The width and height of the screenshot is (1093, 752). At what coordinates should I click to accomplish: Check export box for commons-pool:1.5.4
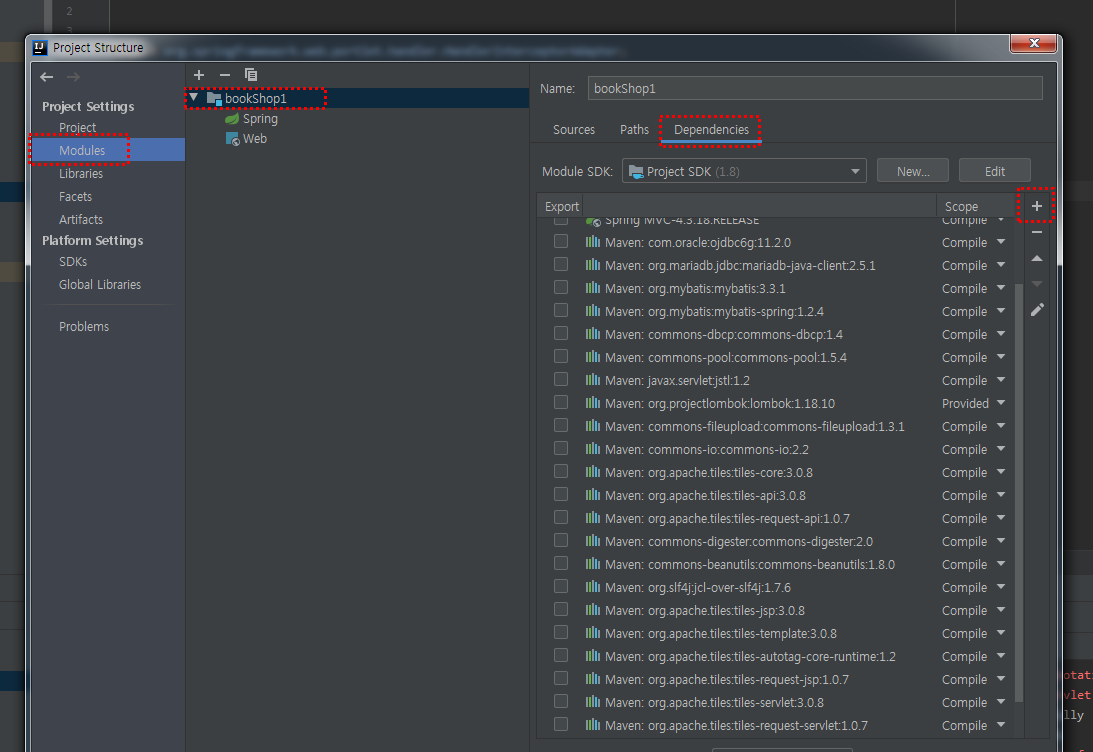pos(560,356)
